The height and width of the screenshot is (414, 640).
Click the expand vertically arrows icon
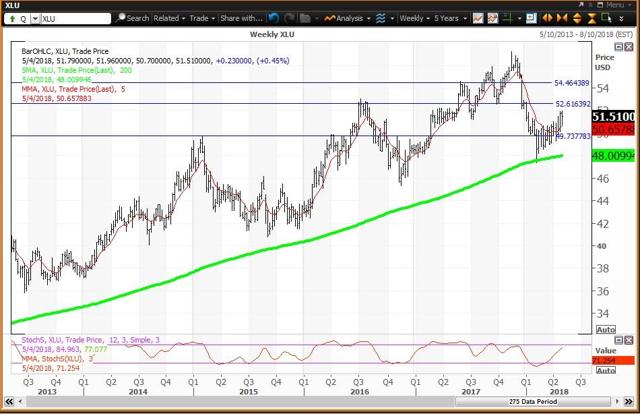pyautogui.click(x=577, y=18)
